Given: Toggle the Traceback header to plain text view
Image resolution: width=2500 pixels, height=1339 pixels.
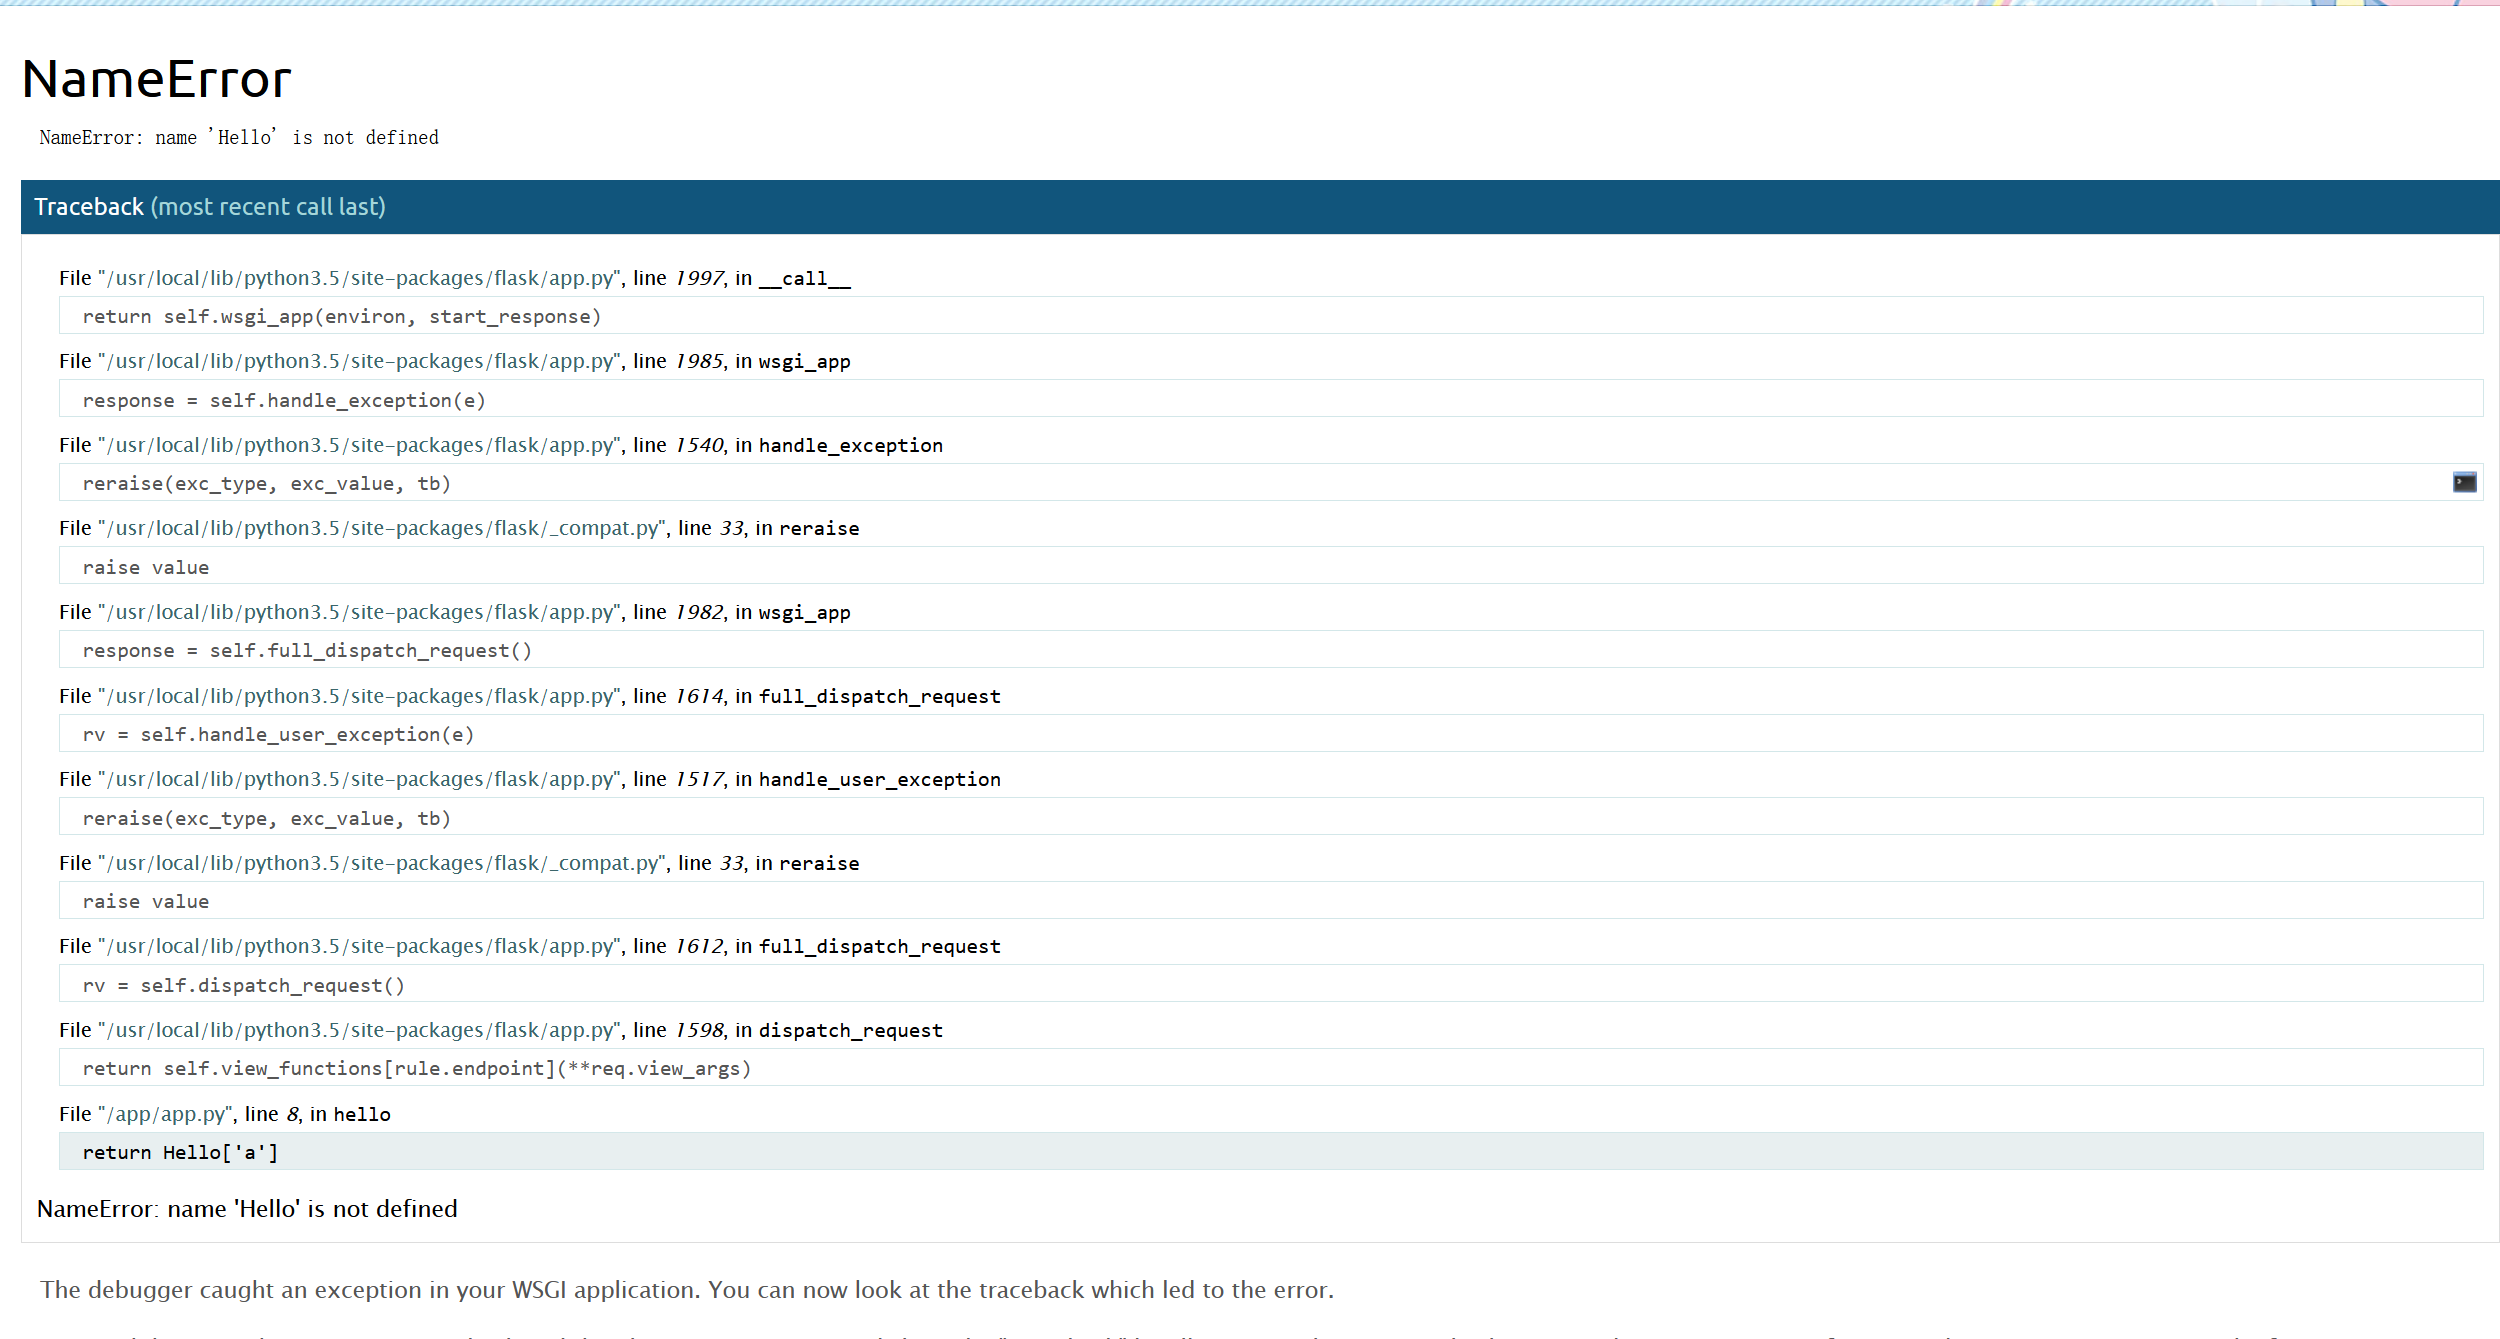Looking at the screenshot, I should (209, 207).
